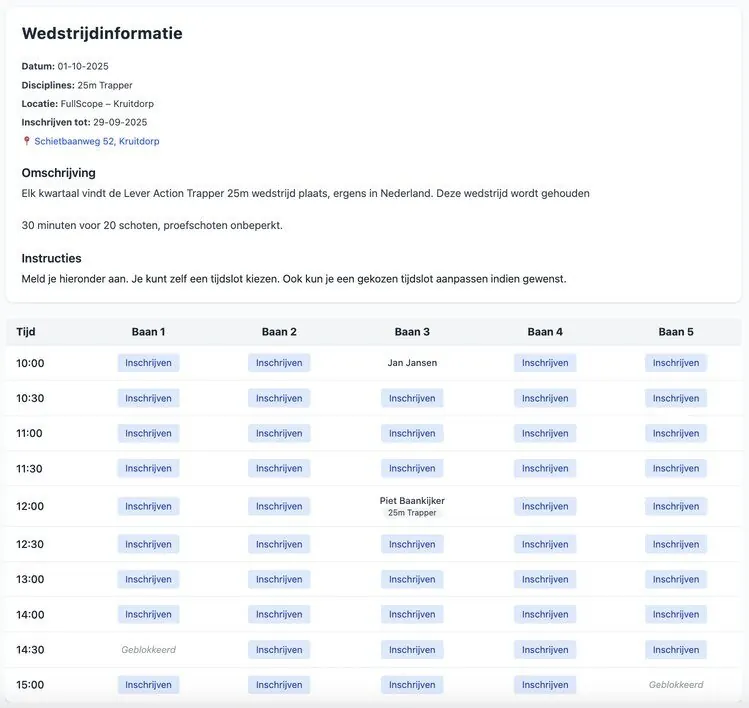Click the Omschrijving heading
This screenshot has height=708, width=749.
pos(58,173)
